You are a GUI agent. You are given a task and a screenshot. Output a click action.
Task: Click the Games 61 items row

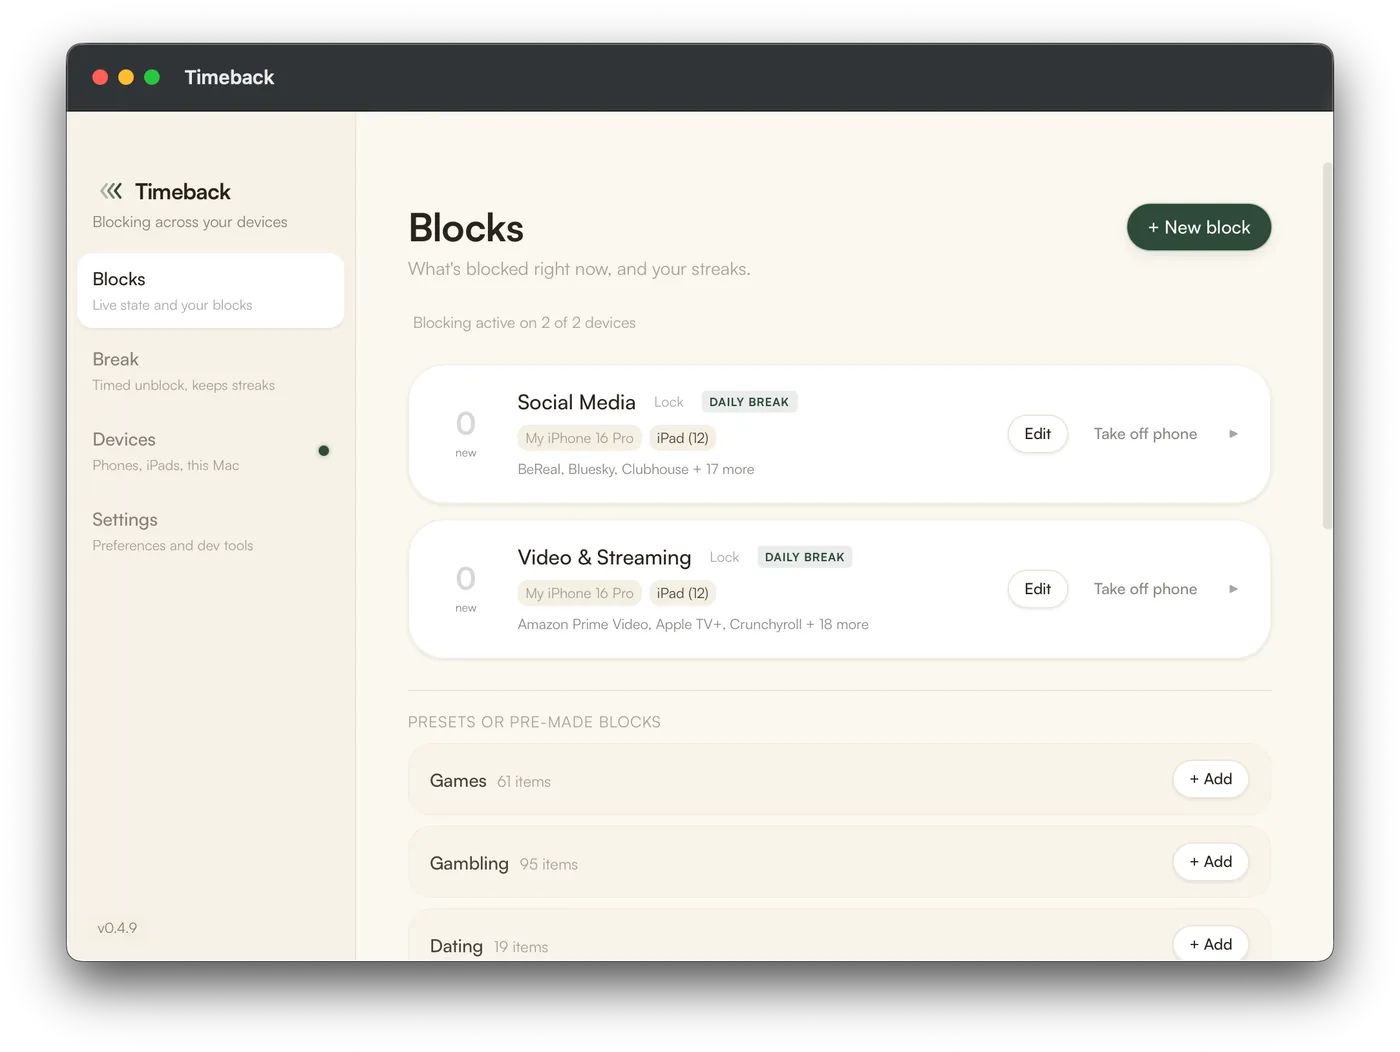839,780
